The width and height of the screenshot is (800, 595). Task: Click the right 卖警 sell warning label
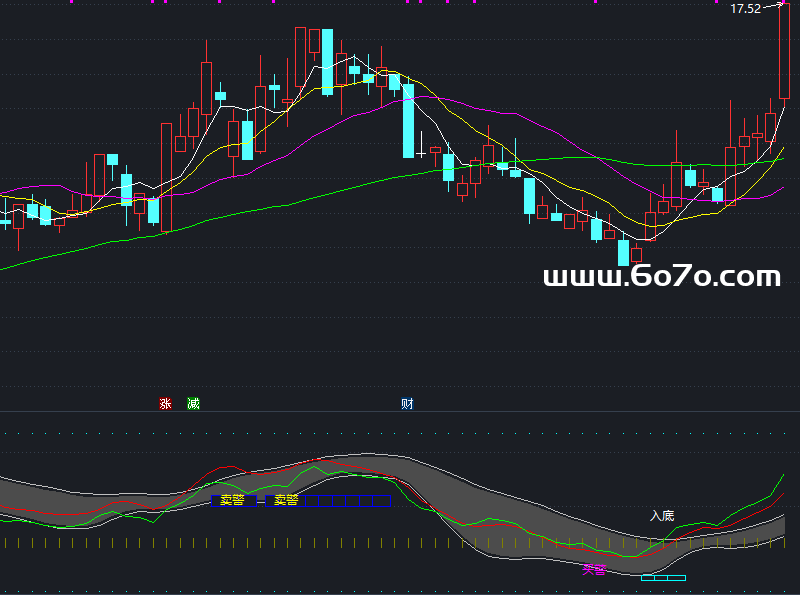286,500
